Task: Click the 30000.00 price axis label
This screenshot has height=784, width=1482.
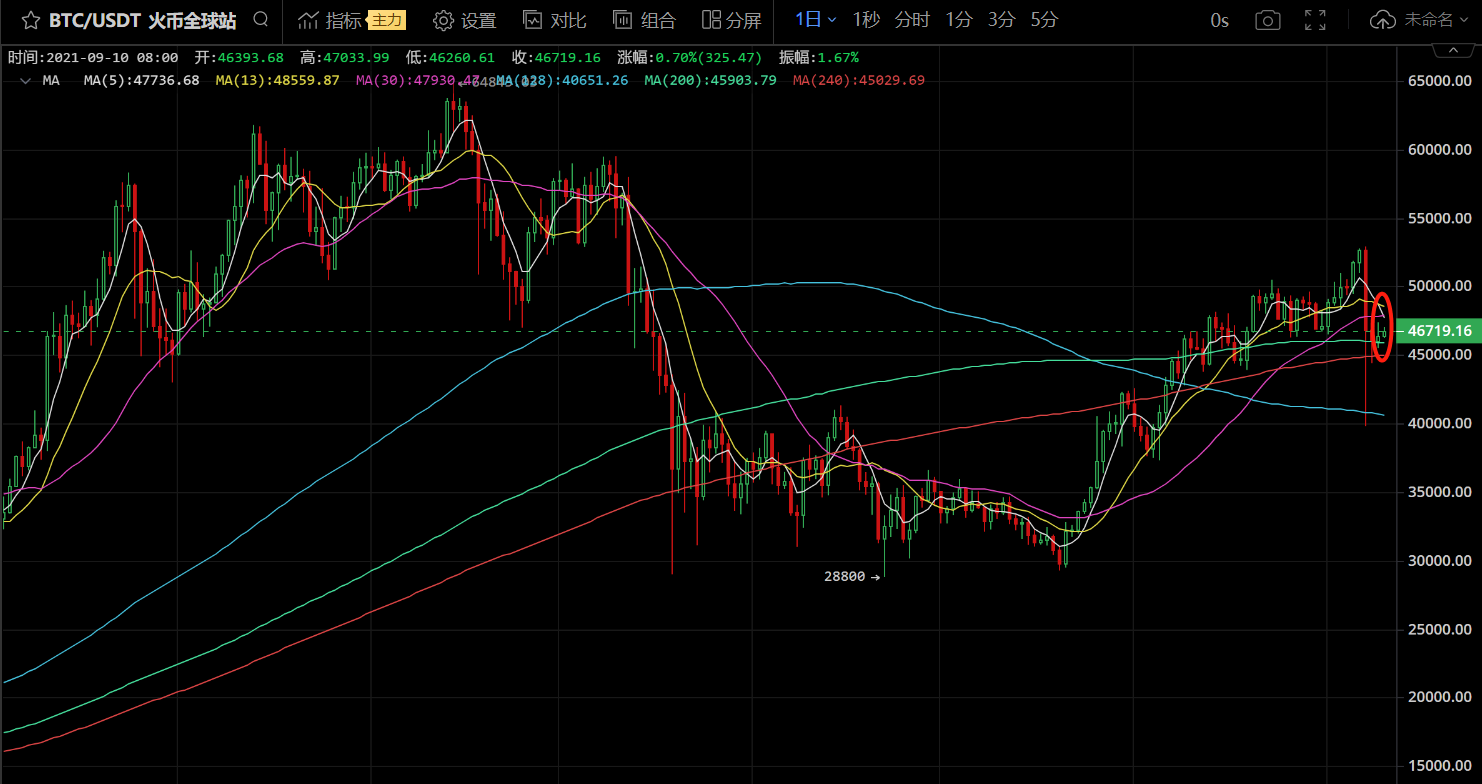Action: click(x=1439, y=560)
